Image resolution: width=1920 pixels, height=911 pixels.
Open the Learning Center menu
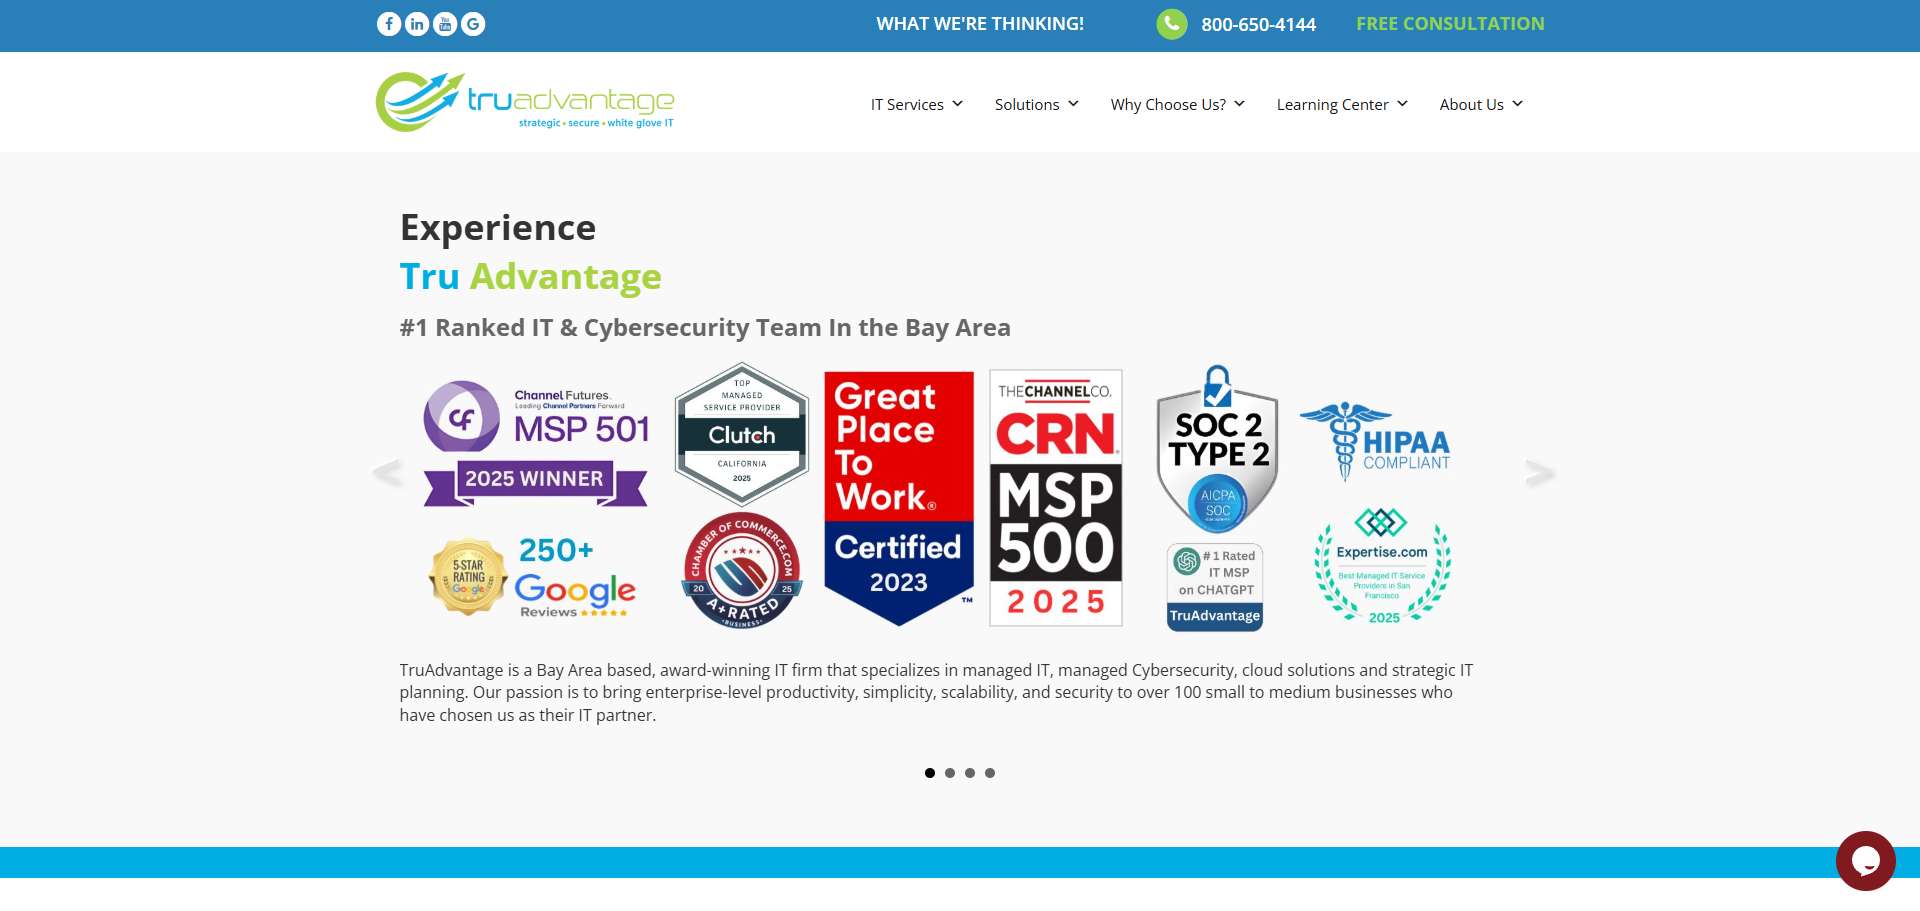tap(1332, 104)
